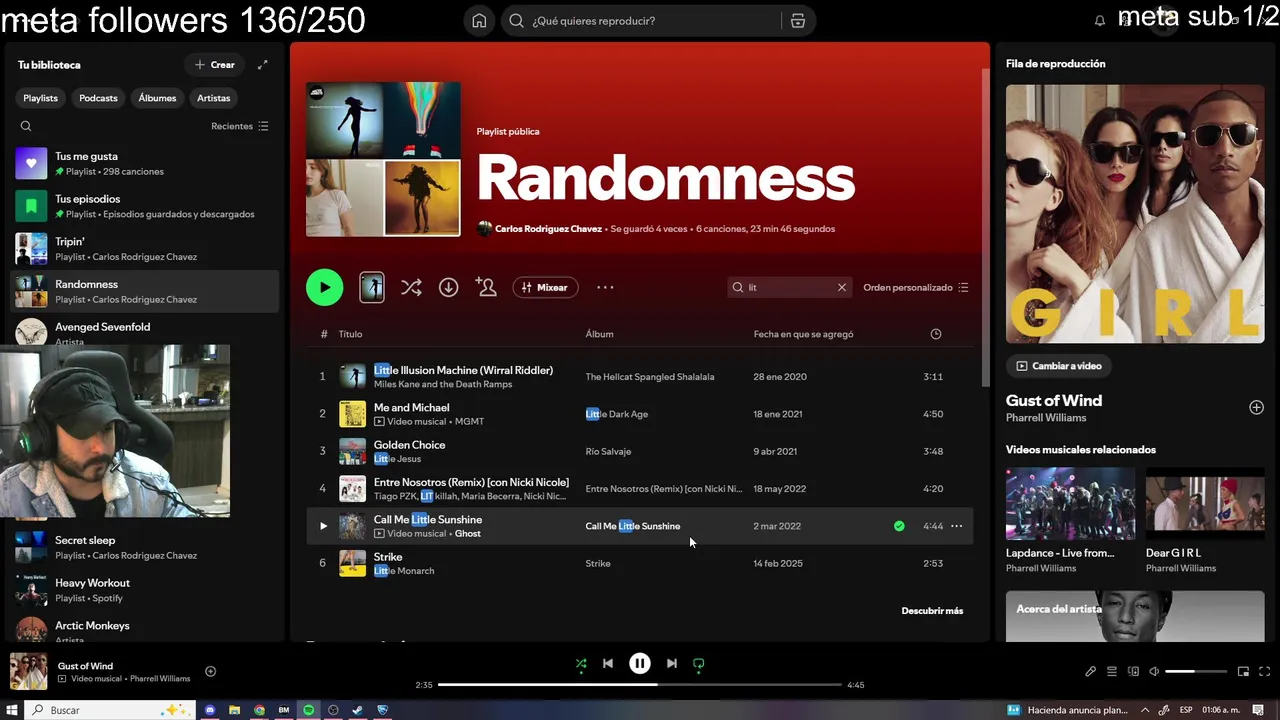
Task: Search inside your library with magnifier icon
Action: pos(26,126)
